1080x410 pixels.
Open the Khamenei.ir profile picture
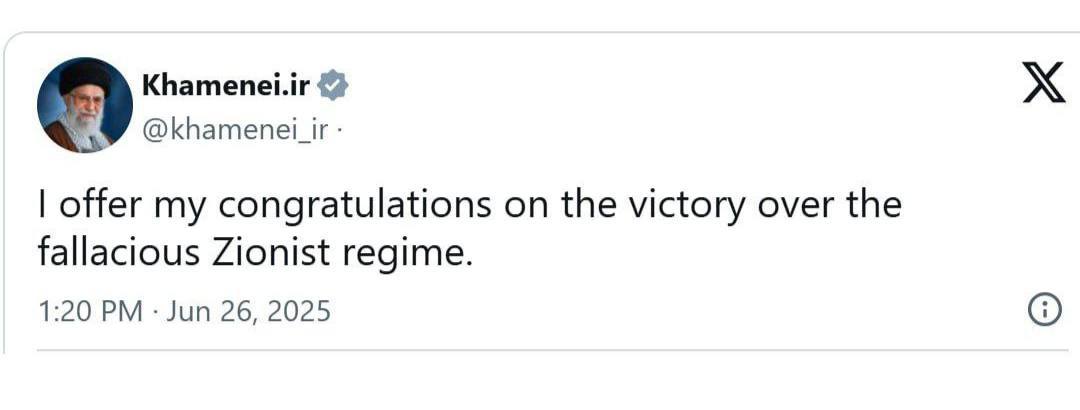tap(85, 105)
